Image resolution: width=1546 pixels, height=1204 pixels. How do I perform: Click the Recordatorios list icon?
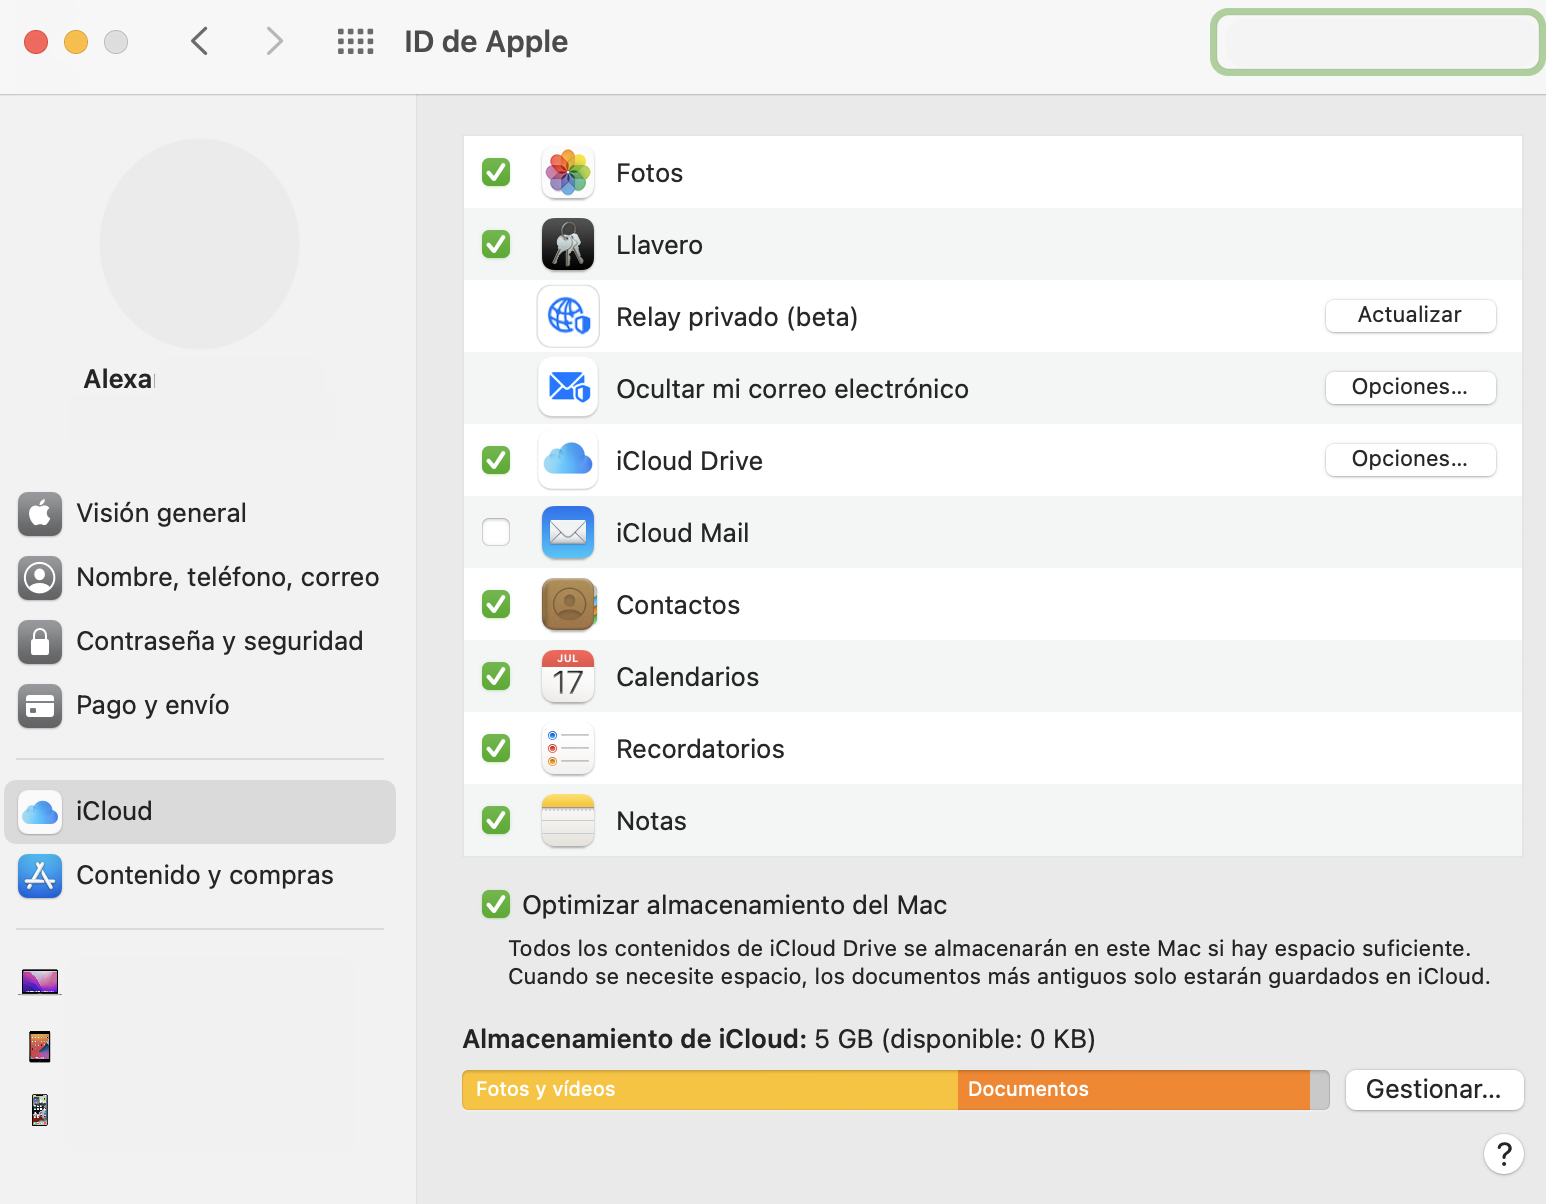568,749
